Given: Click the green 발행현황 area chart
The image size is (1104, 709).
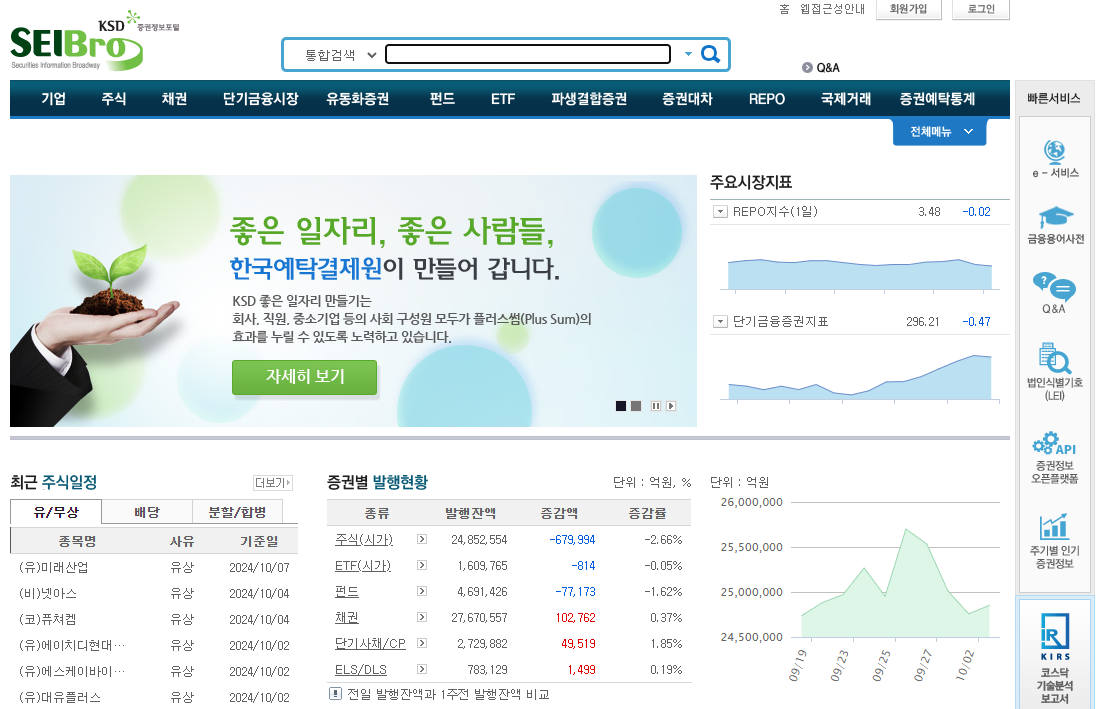Looking at the screenshot, I should 896,584.
